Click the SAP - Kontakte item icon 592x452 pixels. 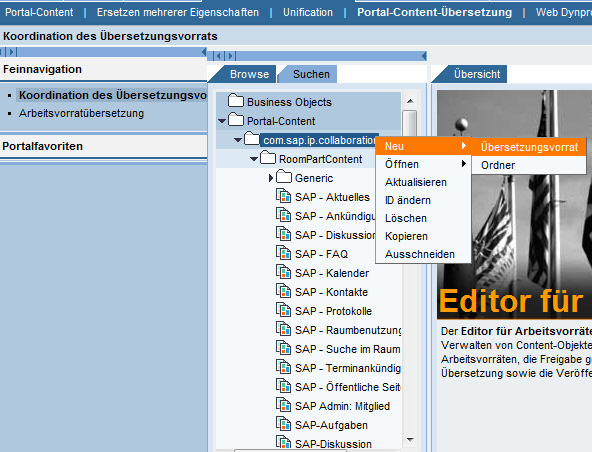point(284,291)
